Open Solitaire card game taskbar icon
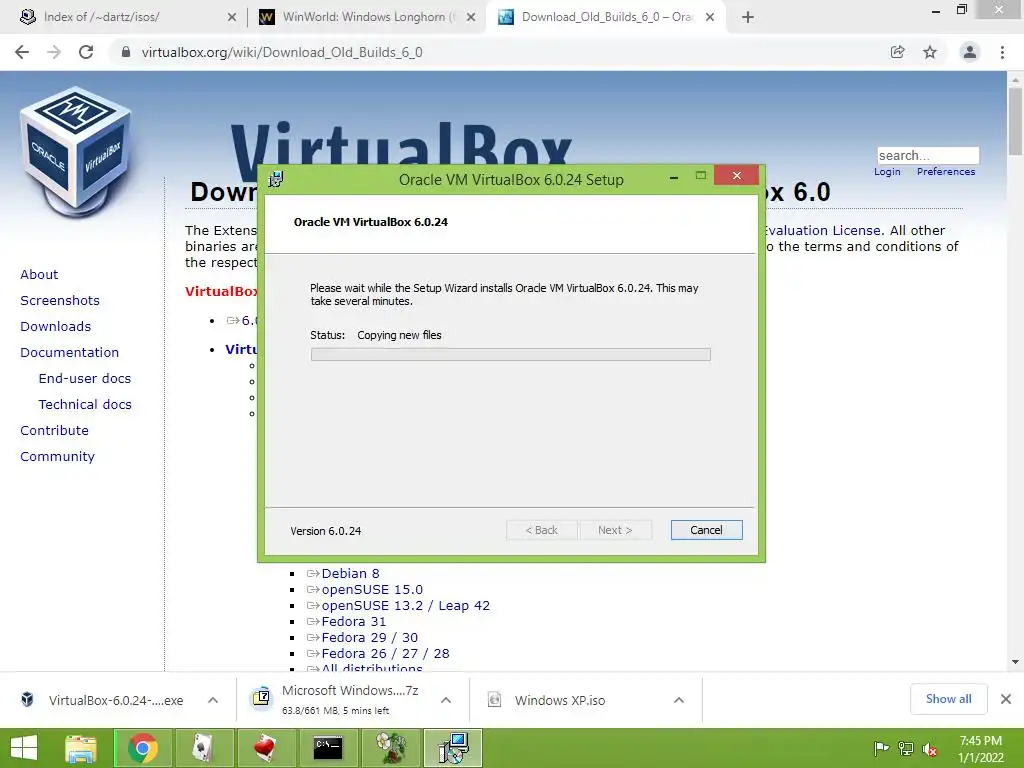The width and height of the screenshot is (1024, 768). pos(204,748)
